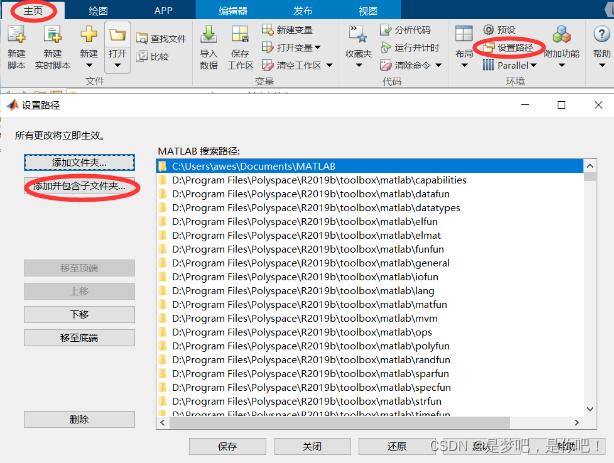The height and width of the screenshot is (463, 614).
Task: Click the Remove (删除) button
Action: [79, 419]
